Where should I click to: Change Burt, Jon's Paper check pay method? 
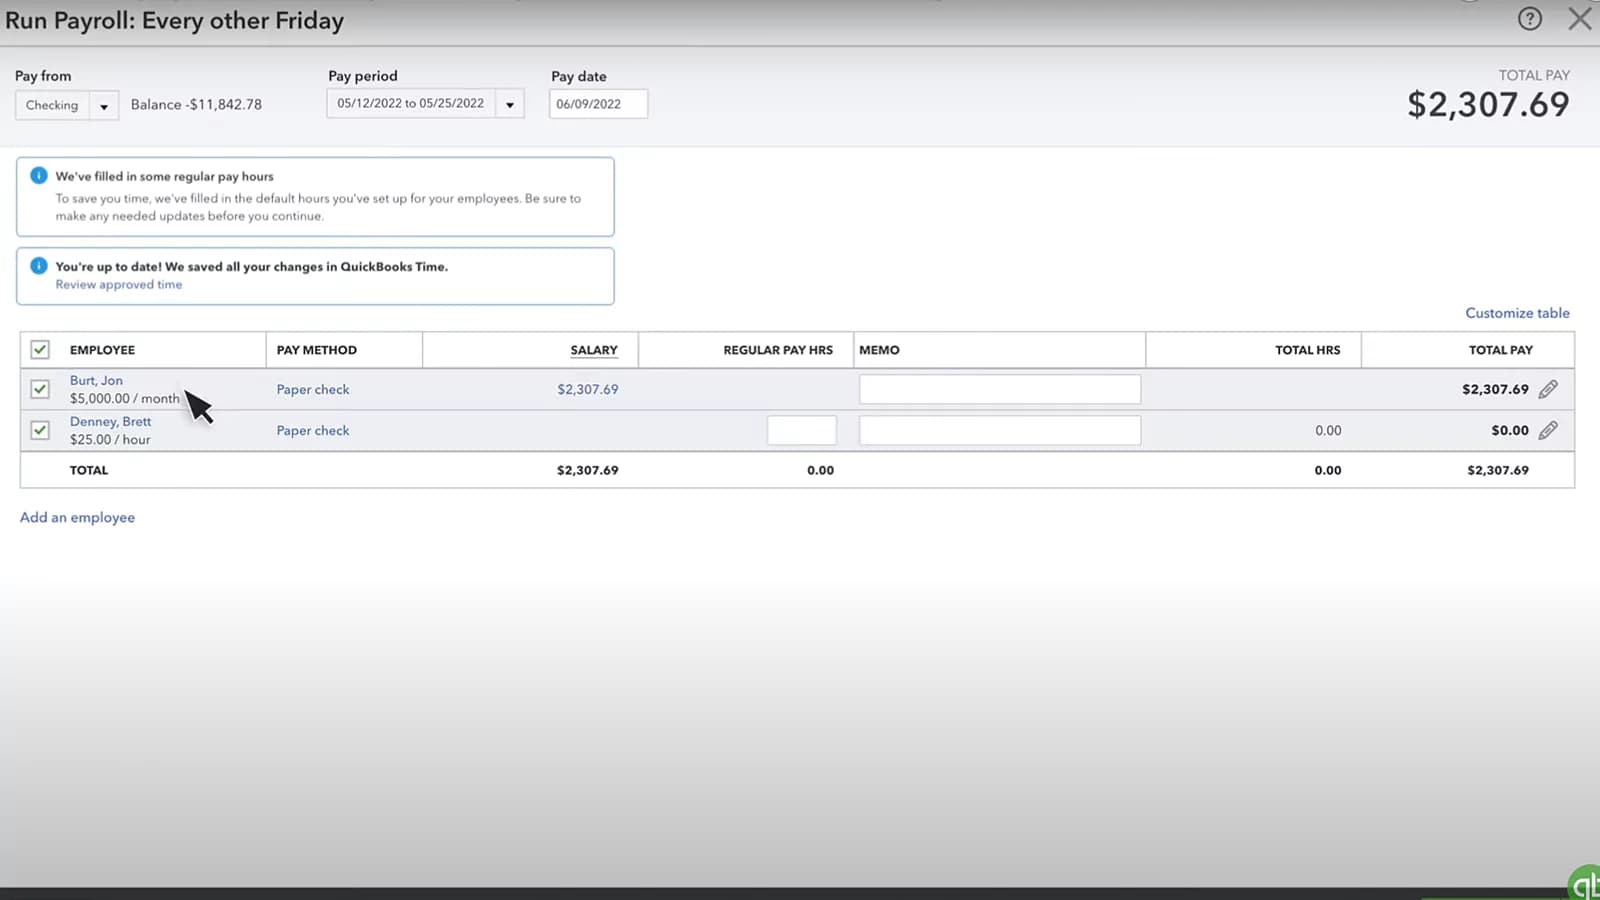click(x=313, y=389)
